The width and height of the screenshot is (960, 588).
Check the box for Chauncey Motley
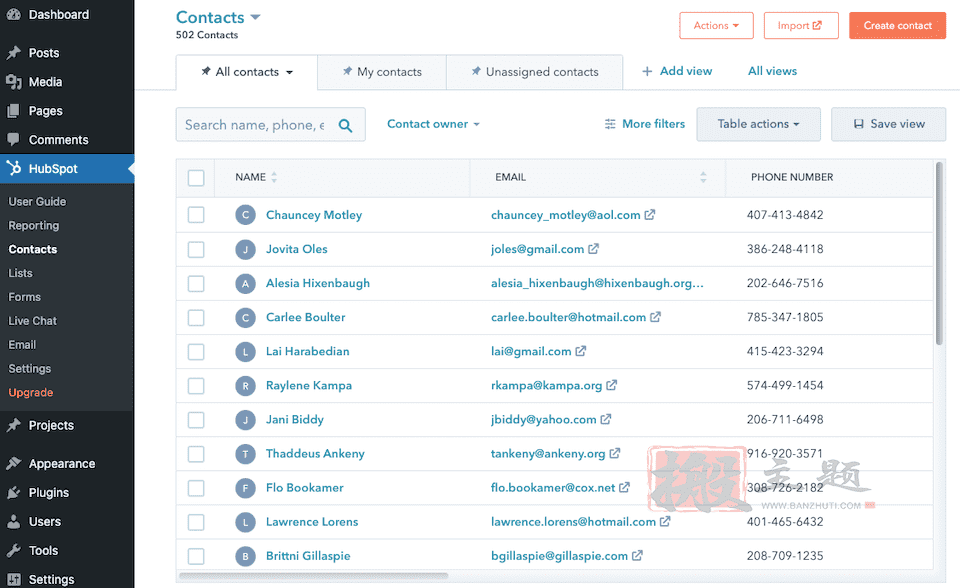[196, 215]
